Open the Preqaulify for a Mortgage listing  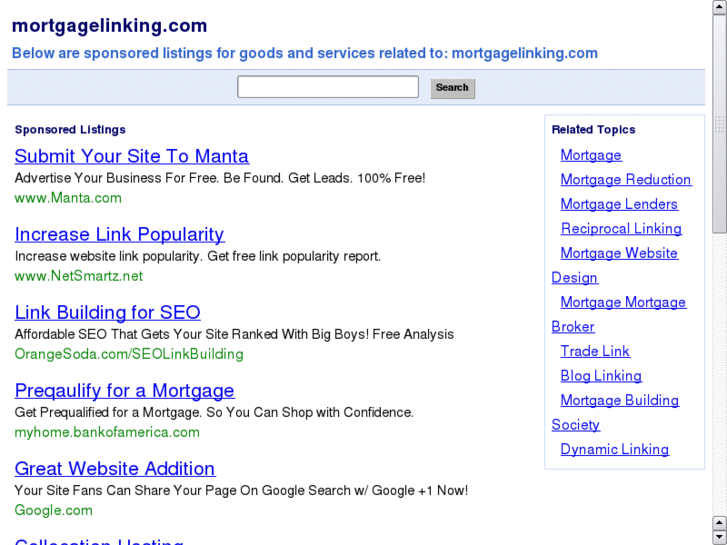(x=125, y=391)
